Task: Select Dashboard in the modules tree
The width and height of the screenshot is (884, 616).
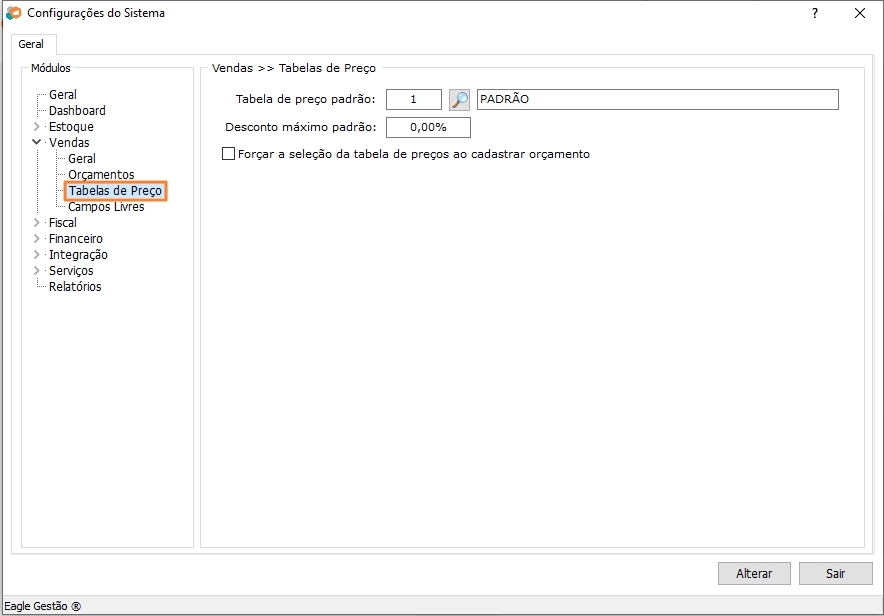Action: click(77, 111)
